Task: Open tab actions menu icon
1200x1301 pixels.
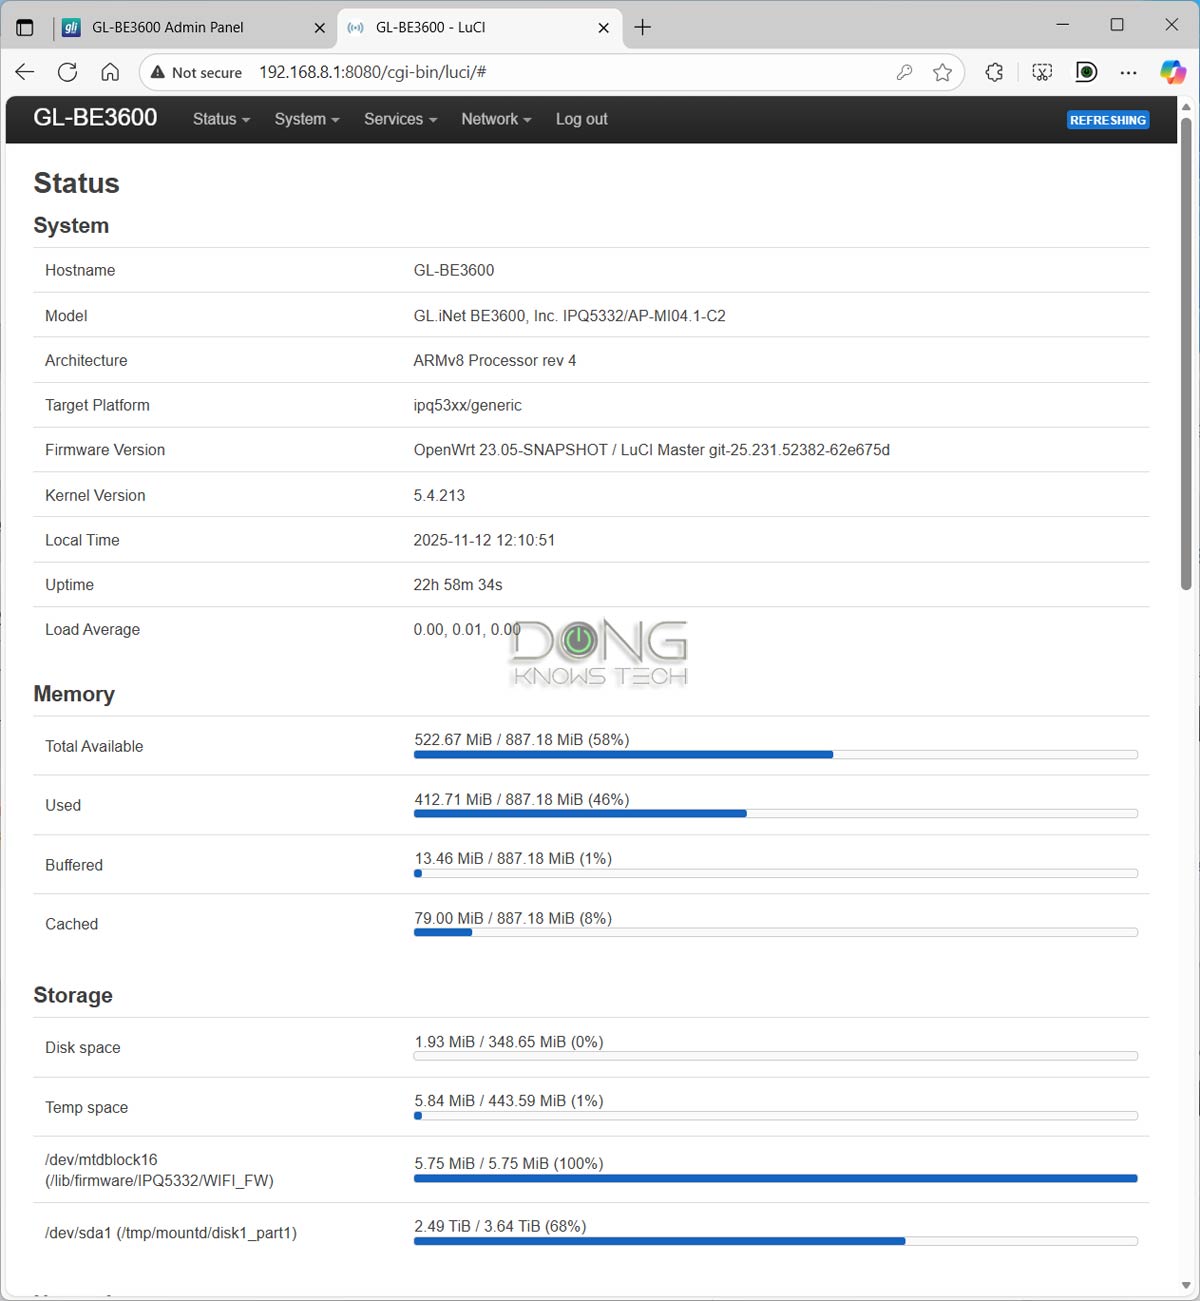Action: 25,27
